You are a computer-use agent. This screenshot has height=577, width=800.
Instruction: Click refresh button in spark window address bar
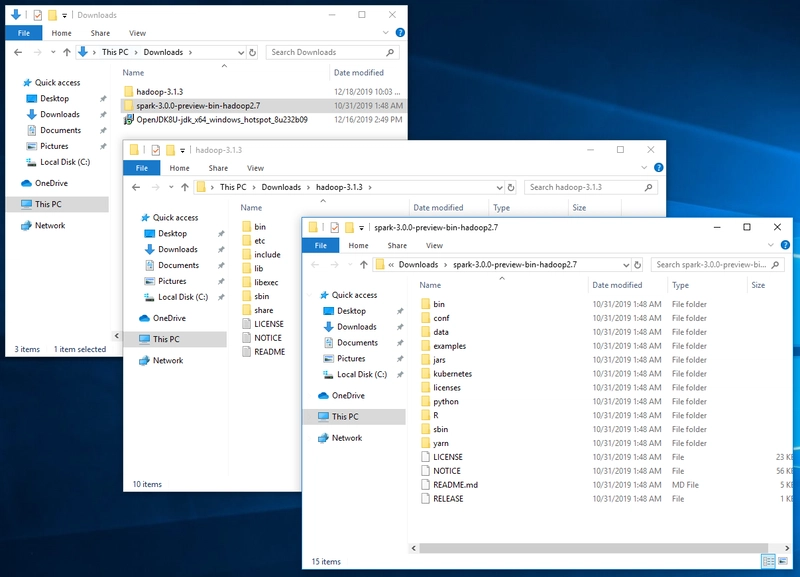638,265
